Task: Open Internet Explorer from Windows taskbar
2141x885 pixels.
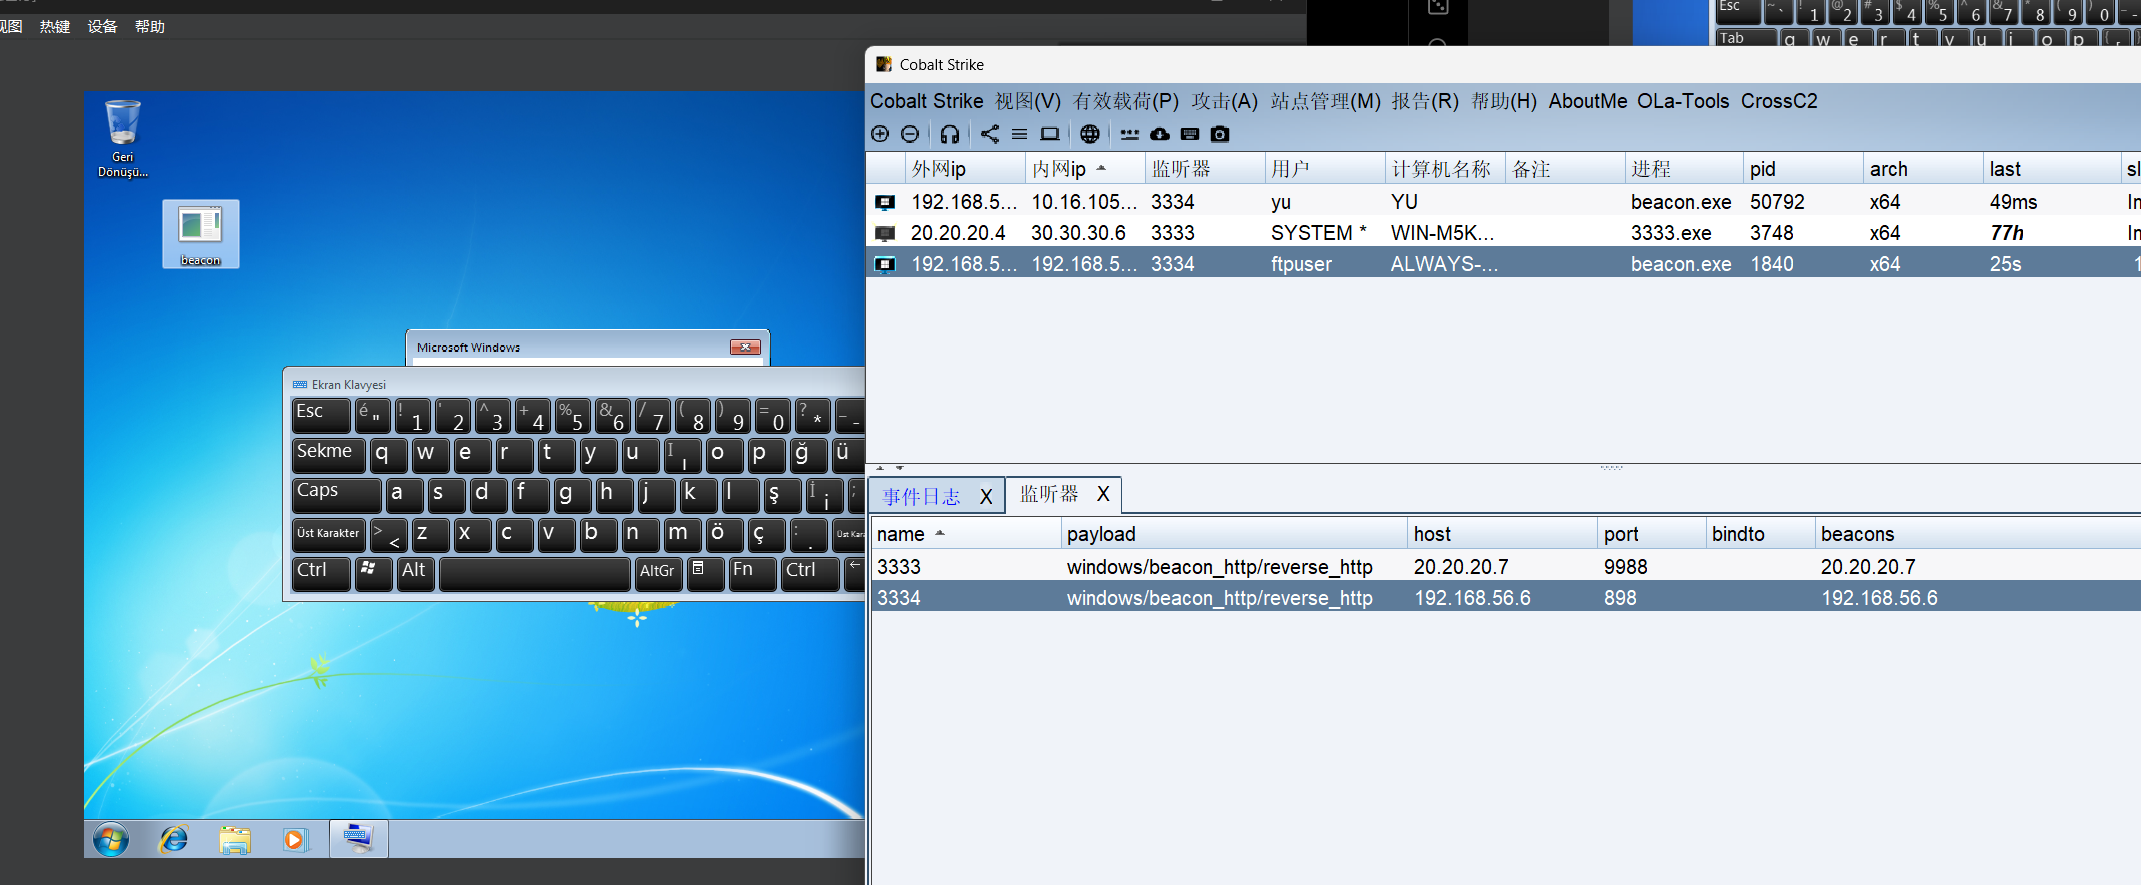Action: pos(174,840)
